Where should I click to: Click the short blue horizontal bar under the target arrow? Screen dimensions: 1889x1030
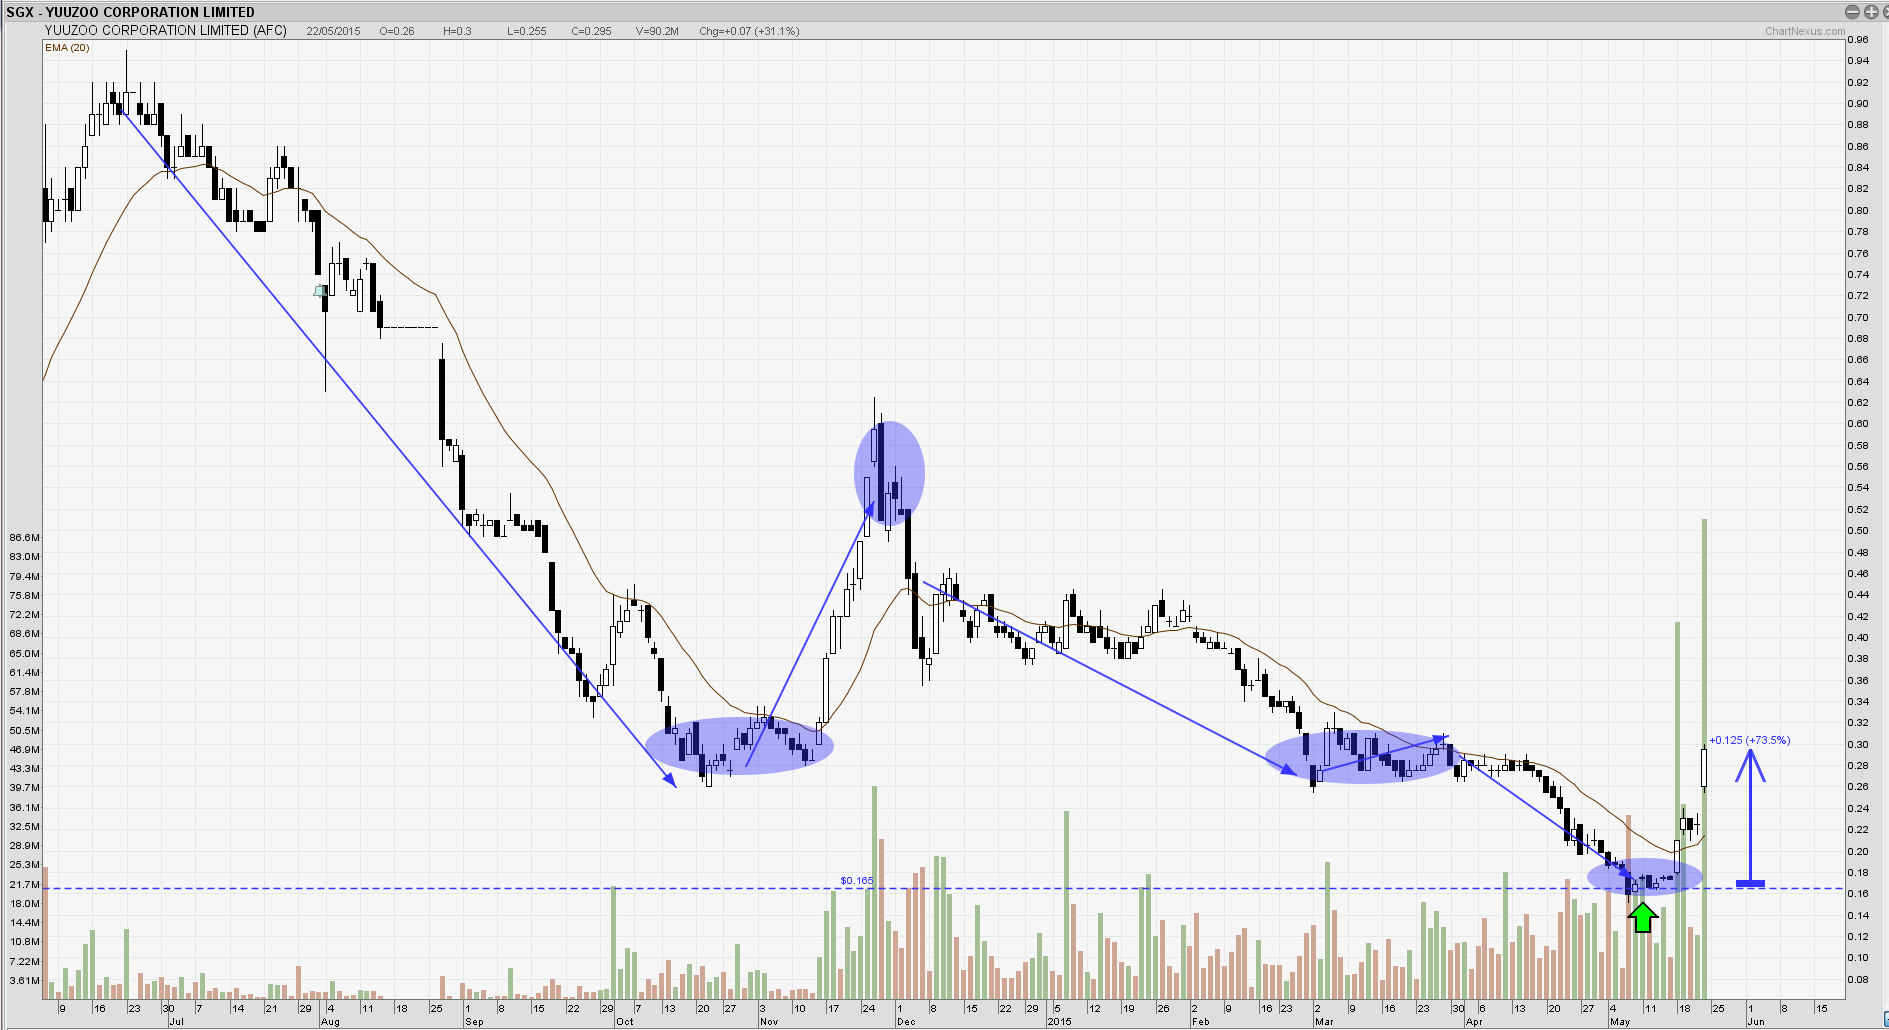click(1750, 883)
